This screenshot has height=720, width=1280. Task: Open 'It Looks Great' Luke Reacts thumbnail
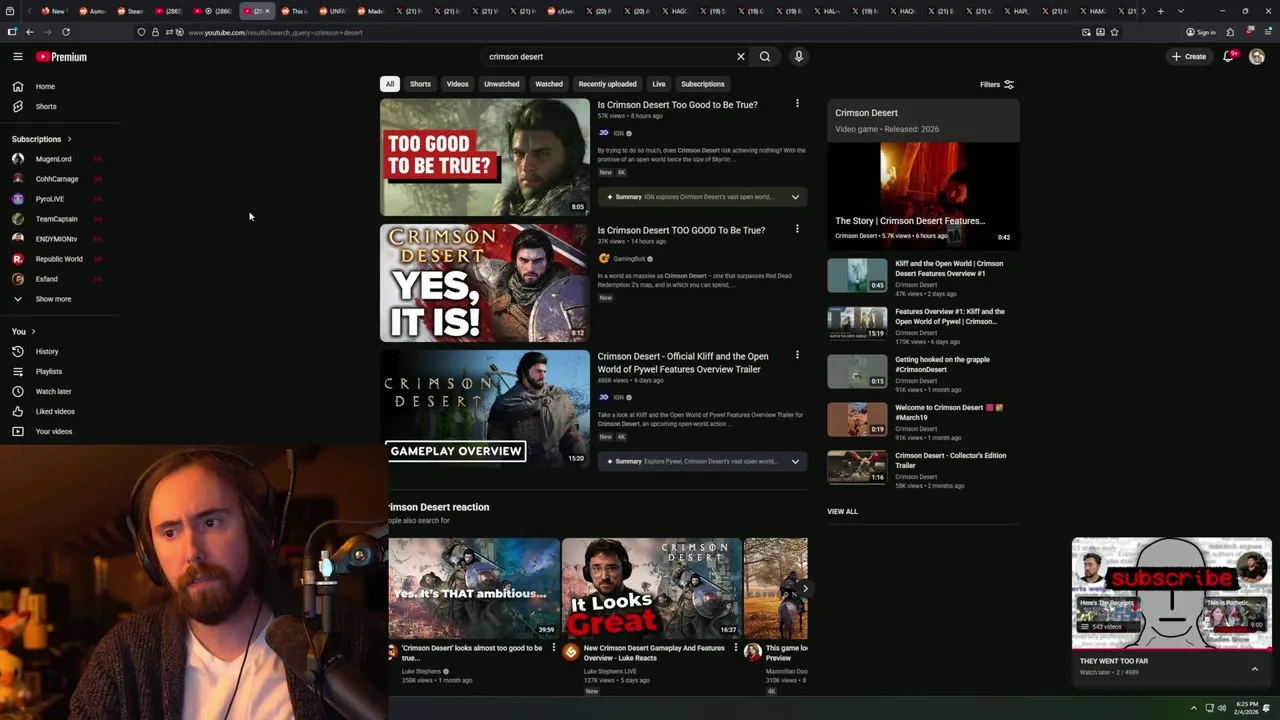click(652, 588)
